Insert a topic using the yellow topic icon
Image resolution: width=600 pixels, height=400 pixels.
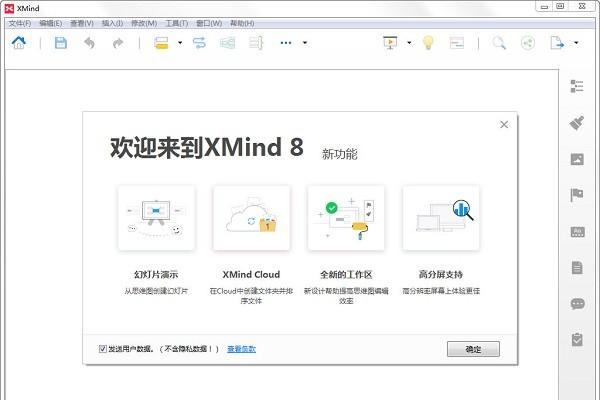pos(161,43)
